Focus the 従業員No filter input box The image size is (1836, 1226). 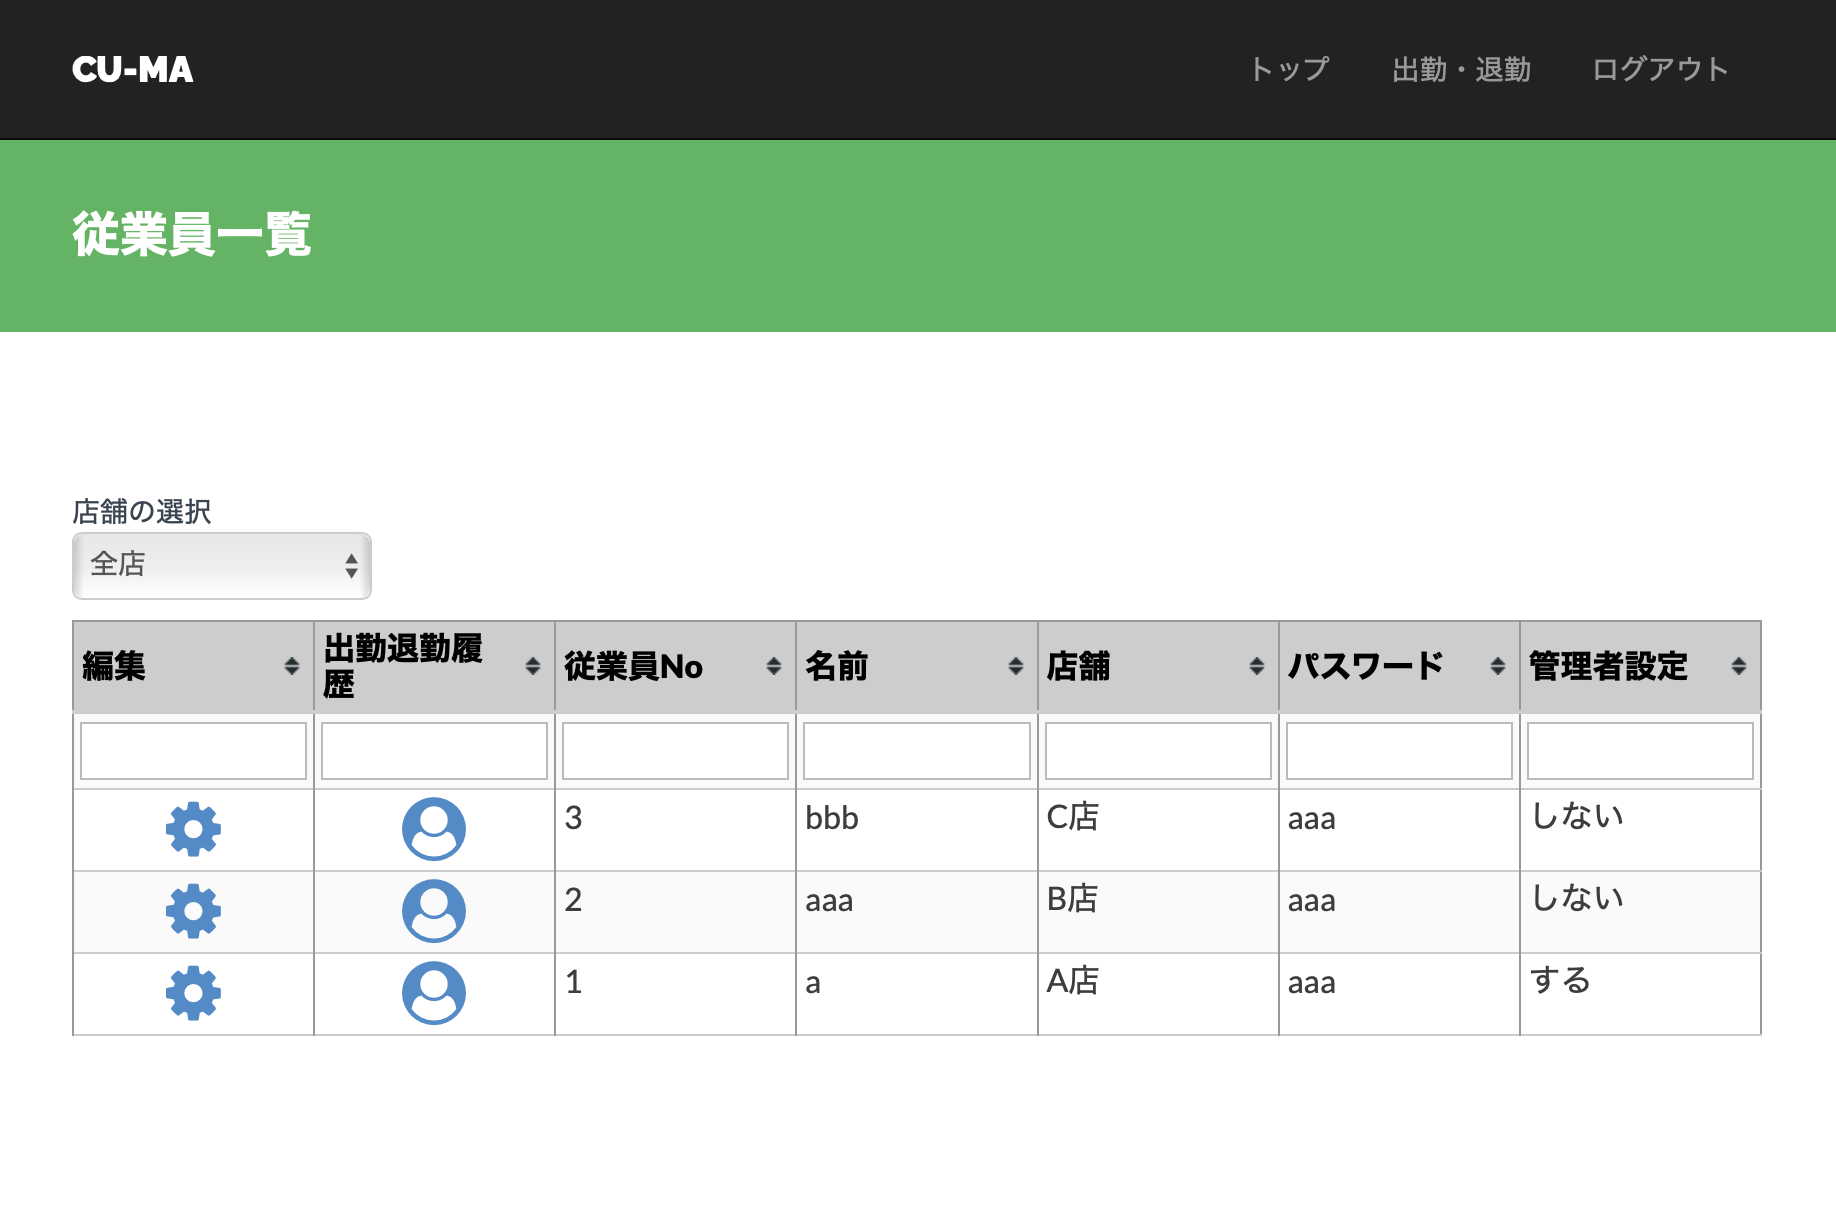(675, 751)
